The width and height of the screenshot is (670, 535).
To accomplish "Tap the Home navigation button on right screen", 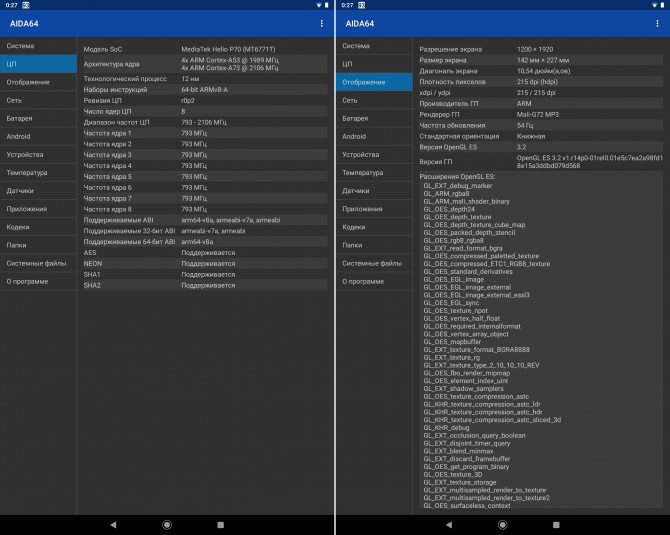I will click(x=502, y=525).
